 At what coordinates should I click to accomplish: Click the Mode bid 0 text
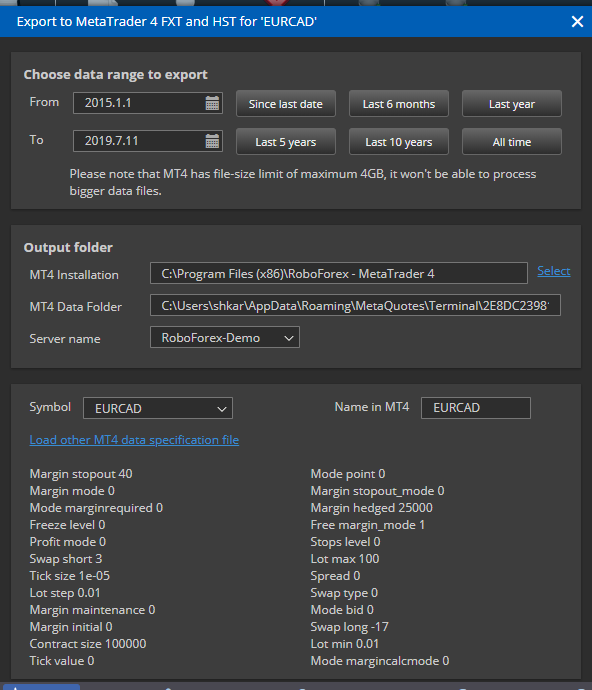[x=342, y=610]
